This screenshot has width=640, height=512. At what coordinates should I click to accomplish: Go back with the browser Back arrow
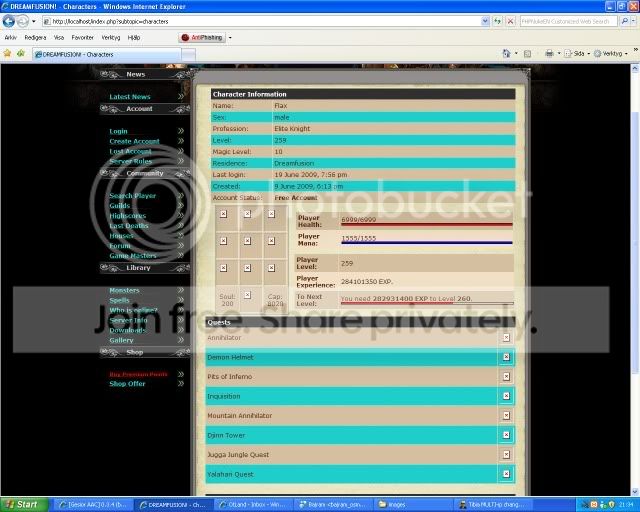point(9,21)
